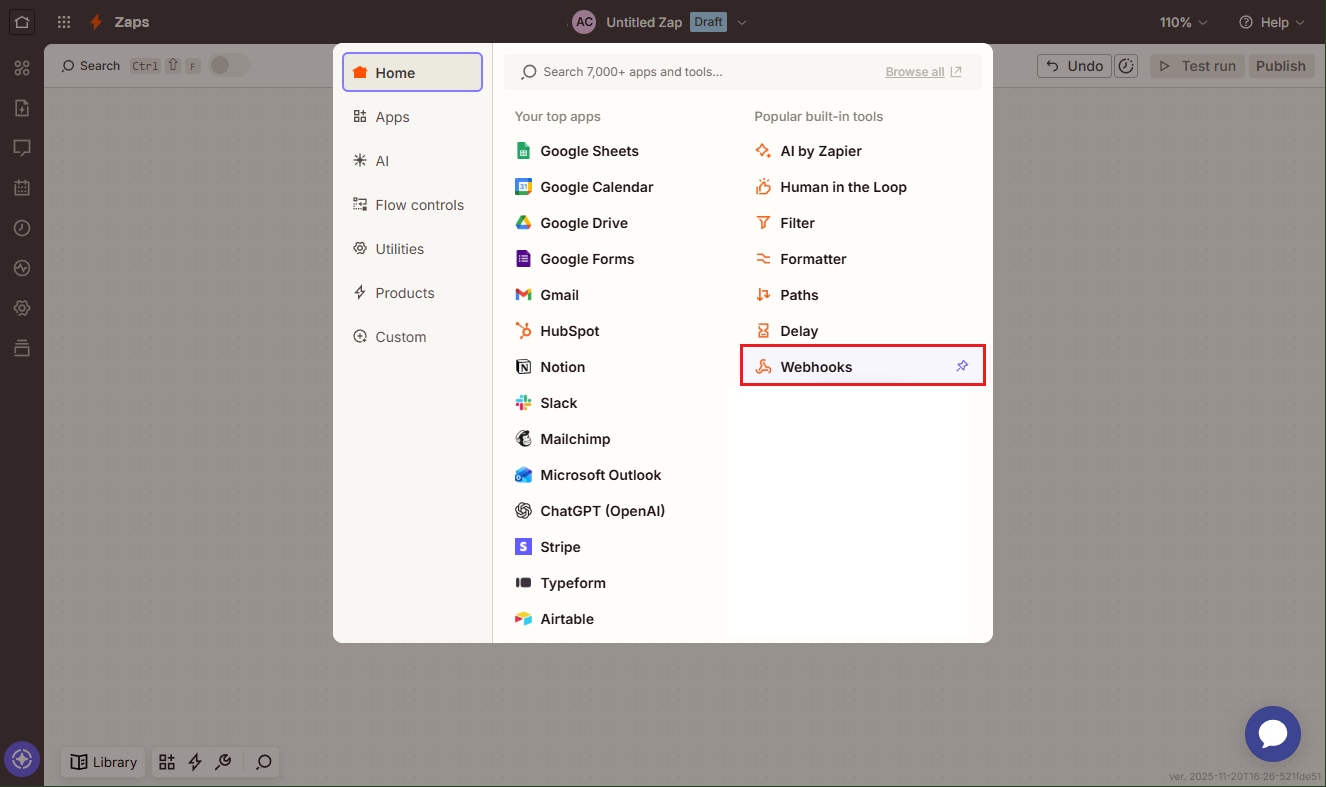
Task: Click the Publish button
Action: (1281, 66)
